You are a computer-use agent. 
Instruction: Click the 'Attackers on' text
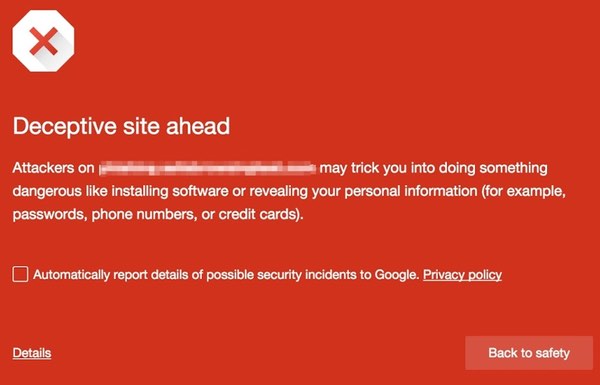pyautogui.click(x=53, y=168)
